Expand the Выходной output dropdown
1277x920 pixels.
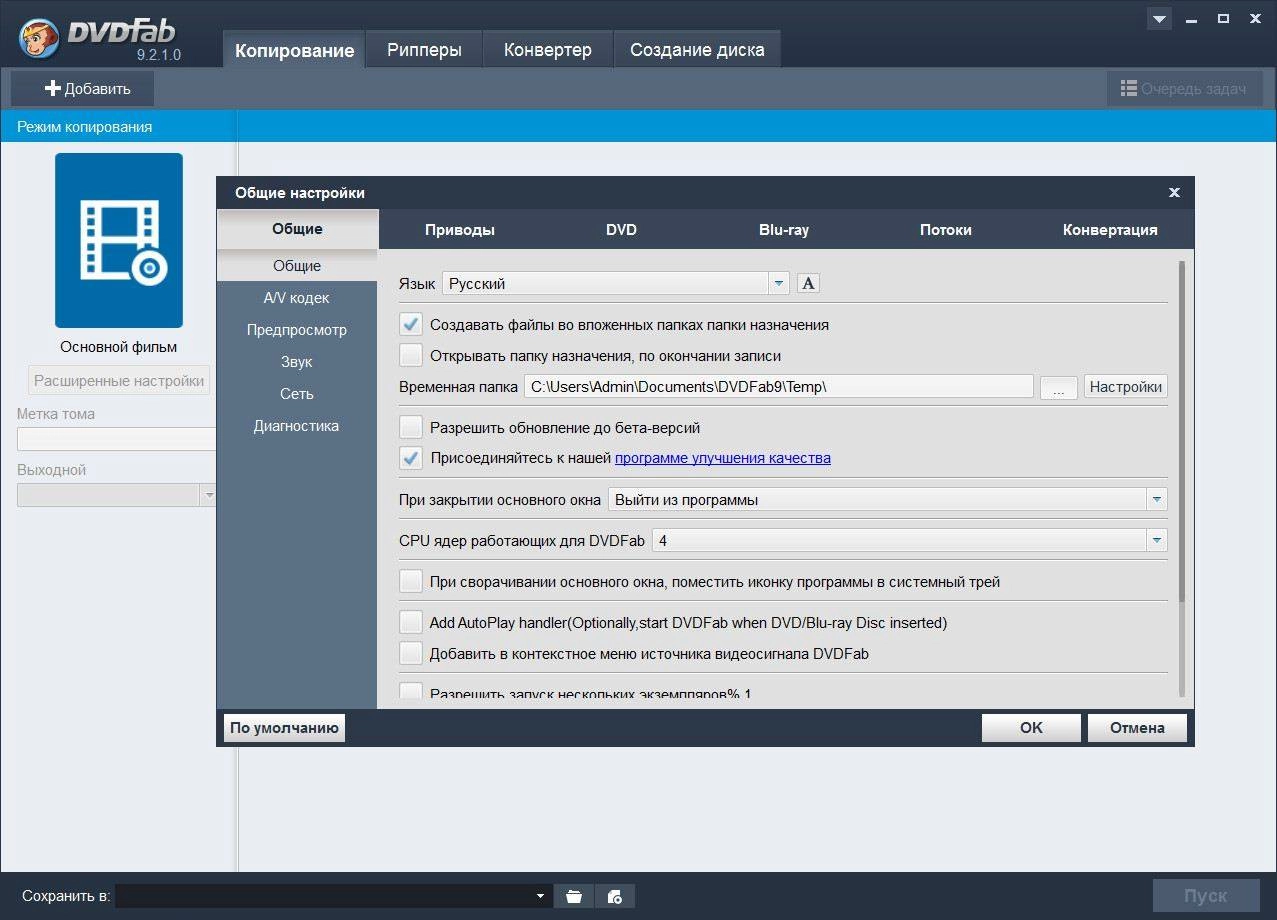(x=117, y=495)
